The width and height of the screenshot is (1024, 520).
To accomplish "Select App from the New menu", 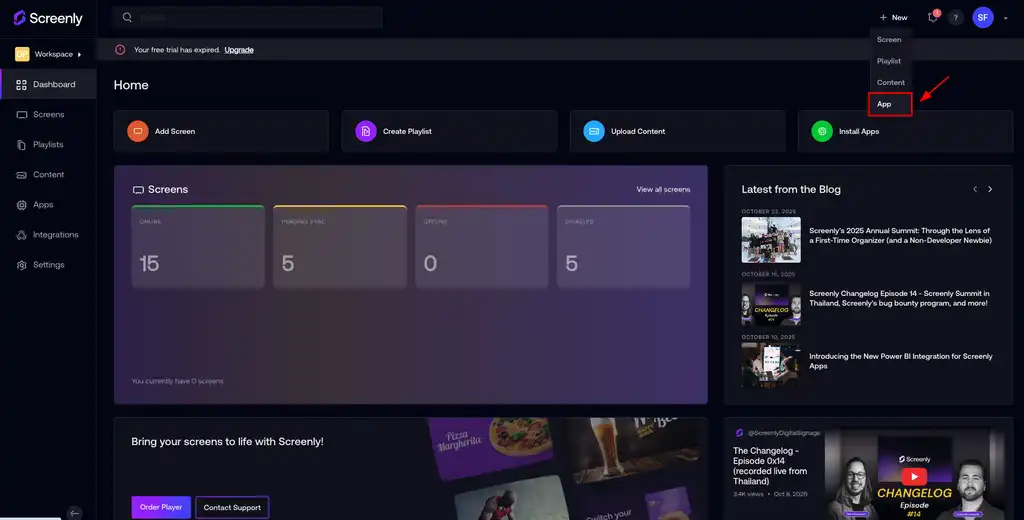I will [884, 104].
